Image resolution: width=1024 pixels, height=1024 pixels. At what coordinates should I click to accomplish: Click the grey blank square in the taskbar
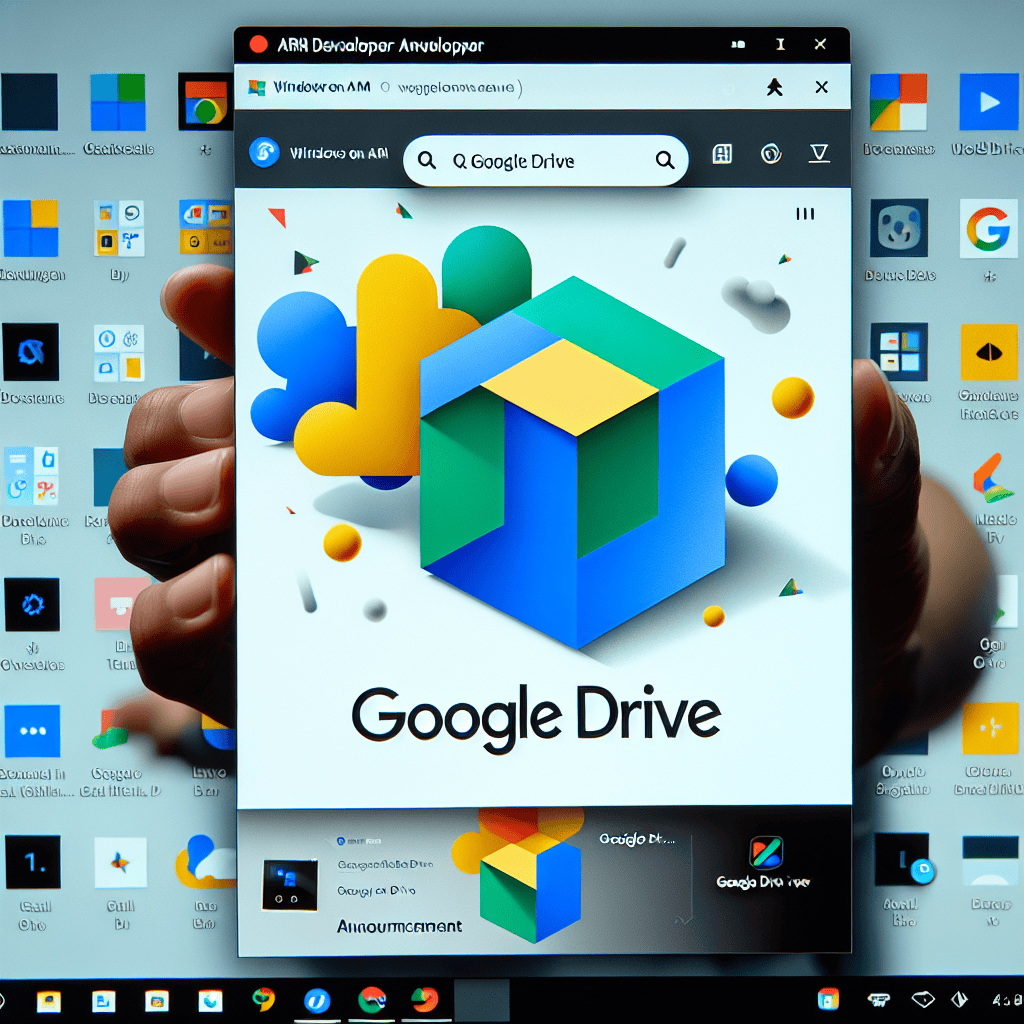[x=481, y=1000]
